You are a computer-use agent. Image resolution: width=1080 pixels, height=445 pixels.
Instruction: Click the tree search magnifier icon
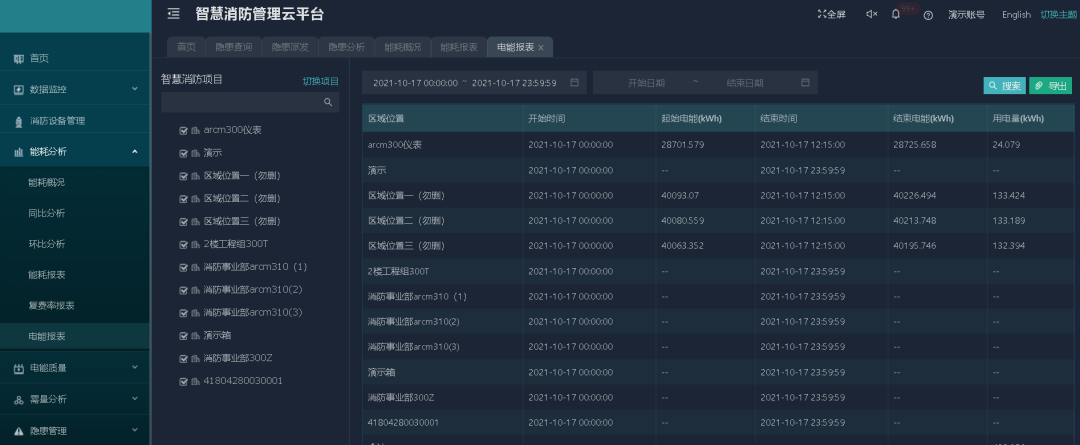329,102
